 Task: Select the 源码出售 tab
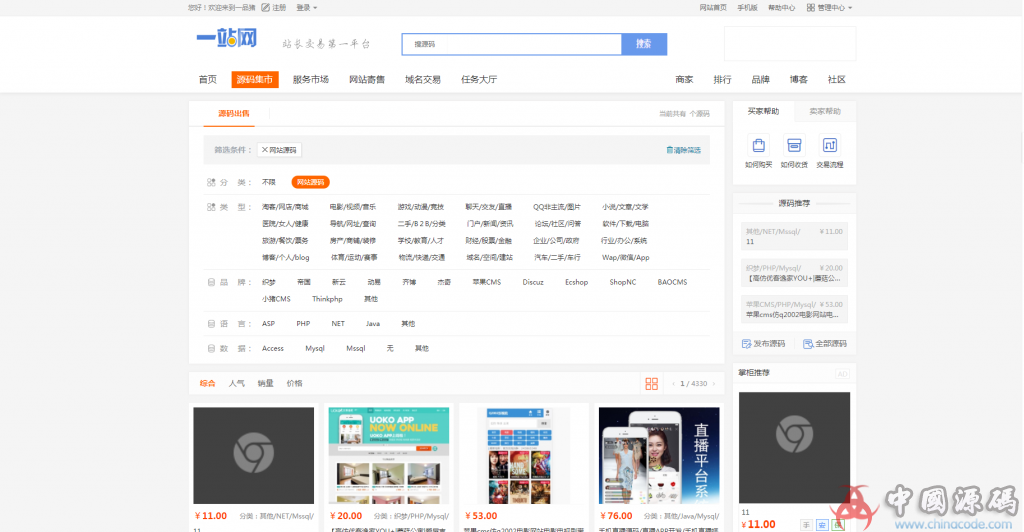pyautogui.click(x=234, y=114)
